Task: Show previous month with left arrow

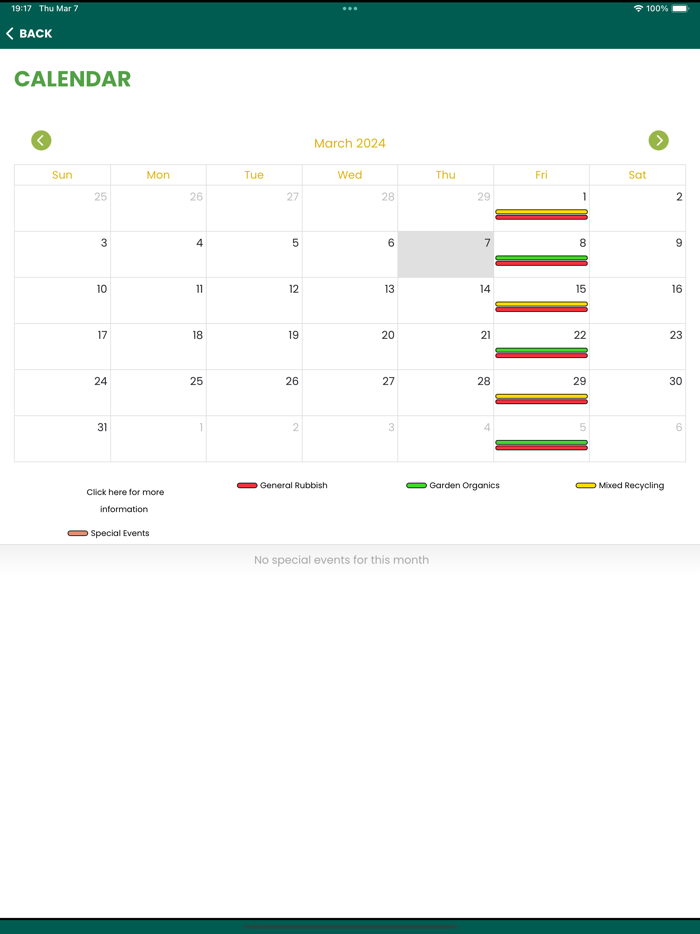Action: click(41, 141)
